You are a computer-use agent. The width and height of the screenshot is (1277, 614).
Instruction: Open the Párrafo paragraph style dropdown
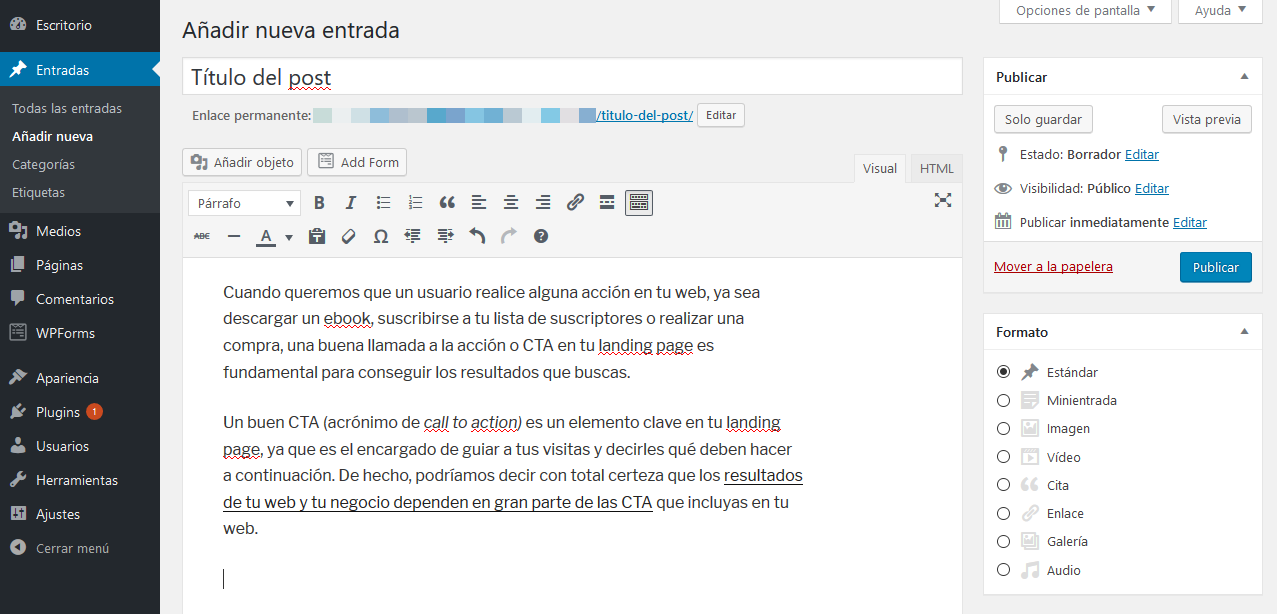[x=243, y=202]
